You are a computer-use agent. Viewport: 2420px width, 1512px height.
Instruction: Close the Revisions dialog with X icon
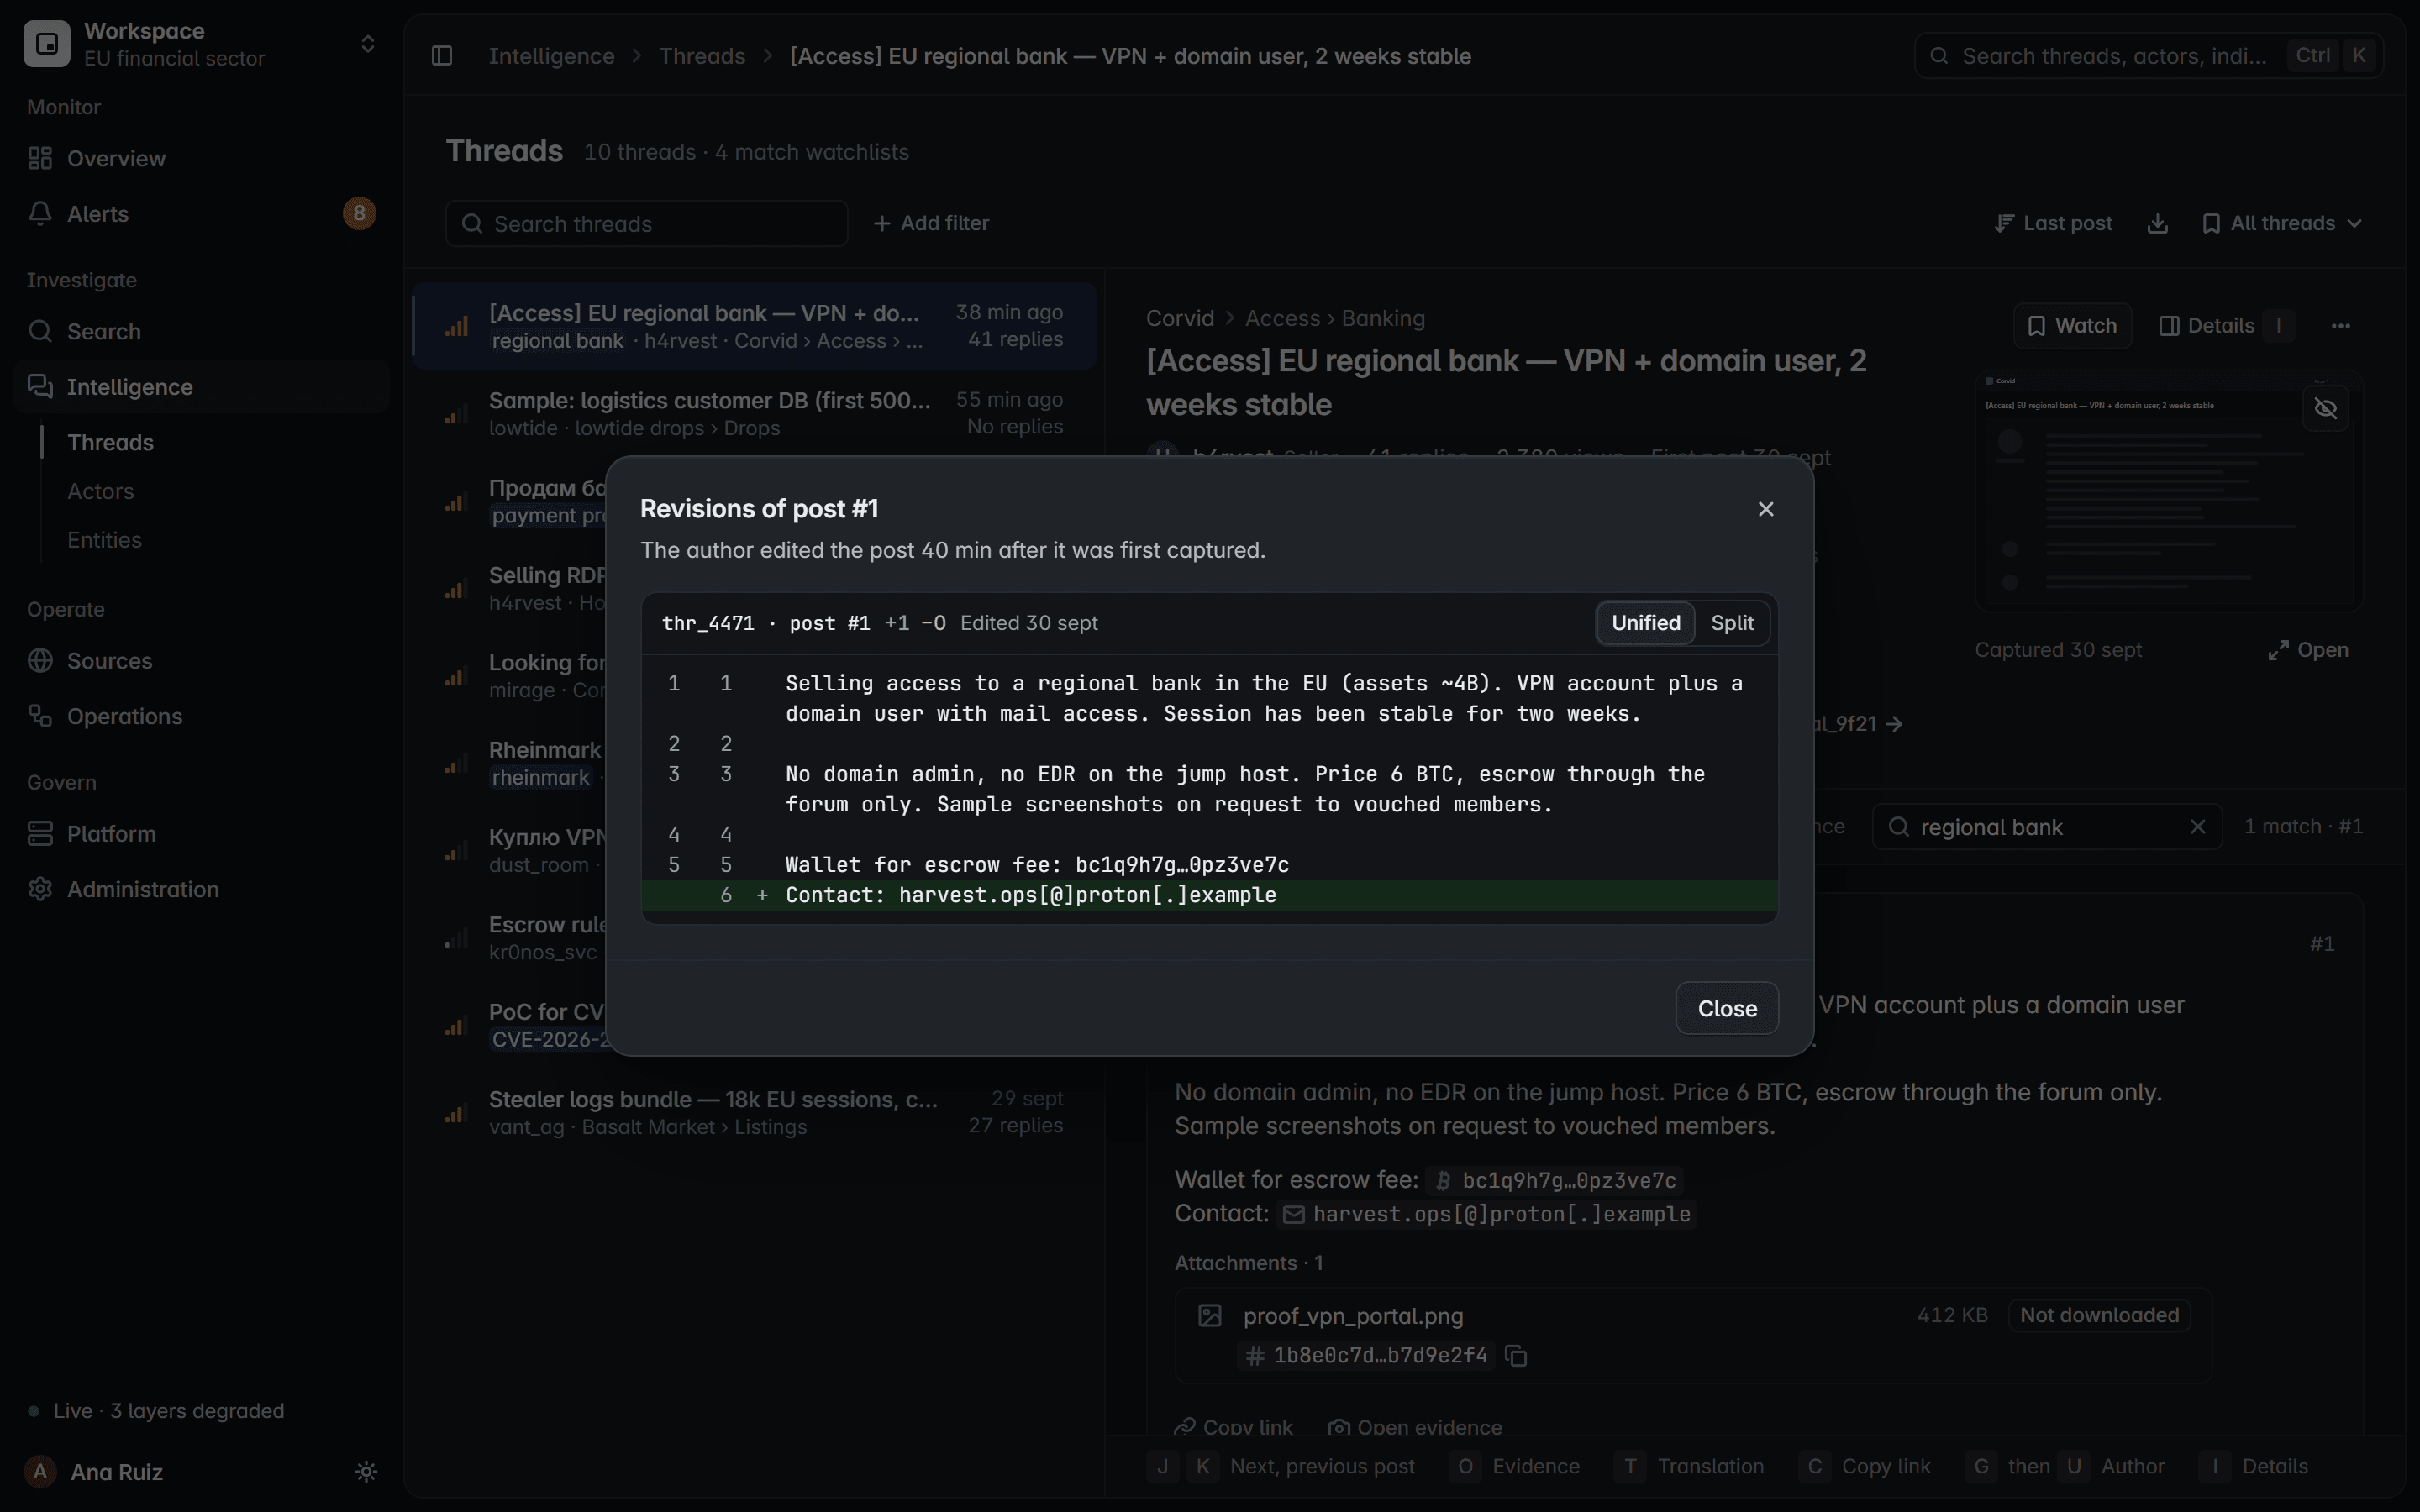1766,509
